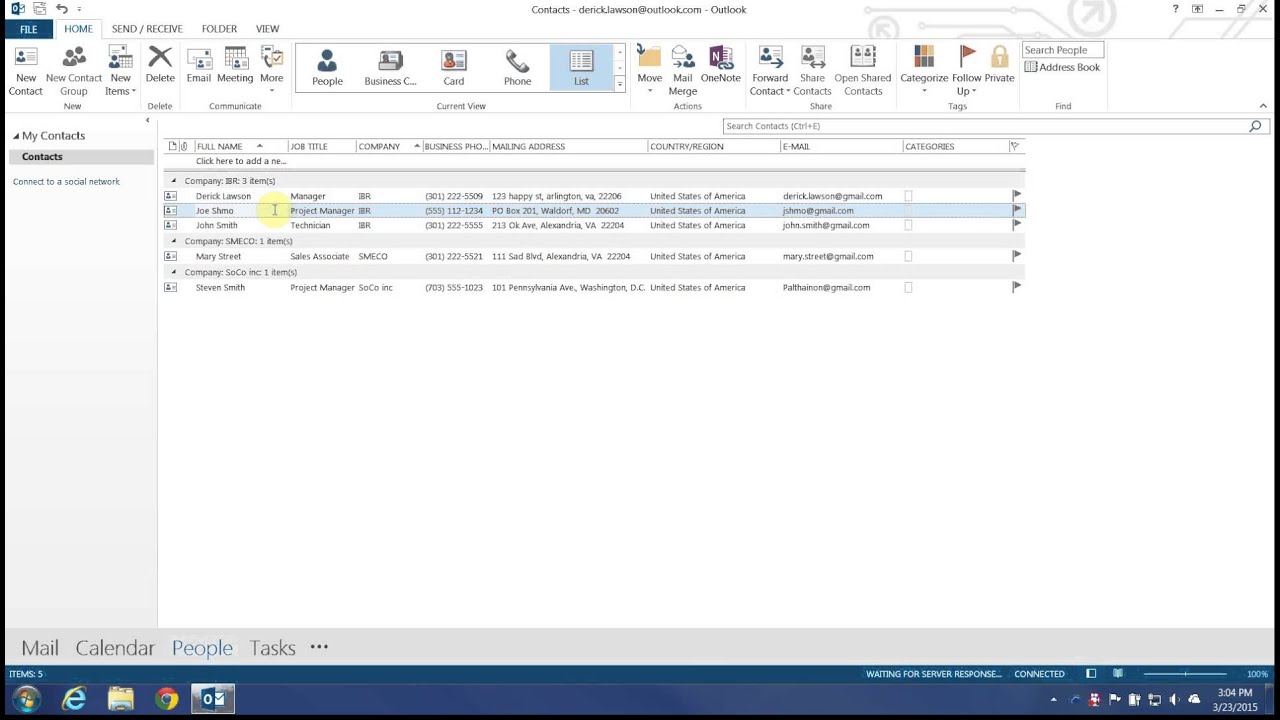Open Forward Contact dropdown
Image resolution: width=1280 pixels, height=720 pixels.
pyautogui.click(x=770, y=71)
